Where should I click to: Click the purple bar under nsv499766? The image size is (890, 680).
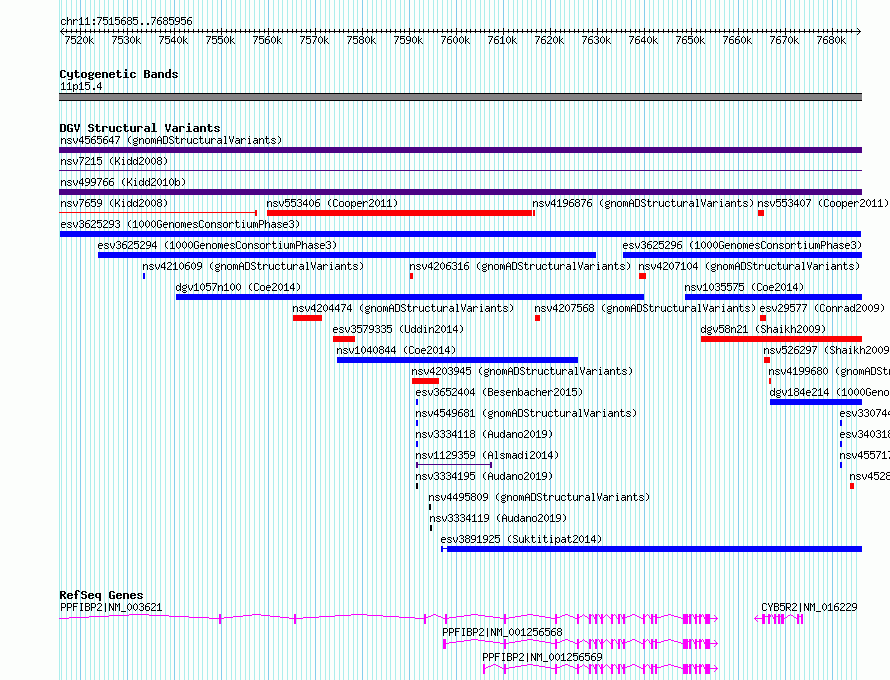460,192
